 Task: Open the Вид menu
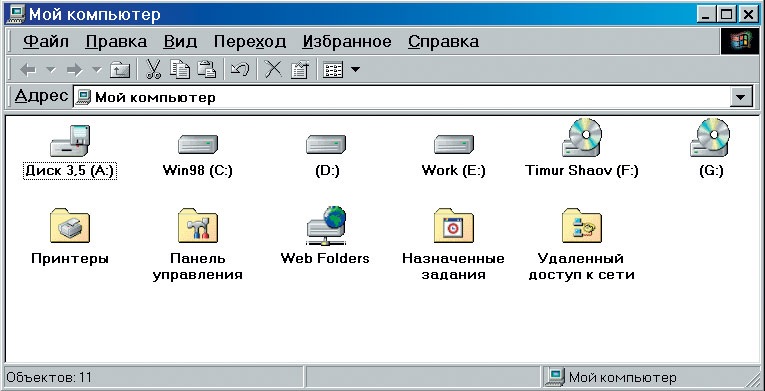coord(180,41)
